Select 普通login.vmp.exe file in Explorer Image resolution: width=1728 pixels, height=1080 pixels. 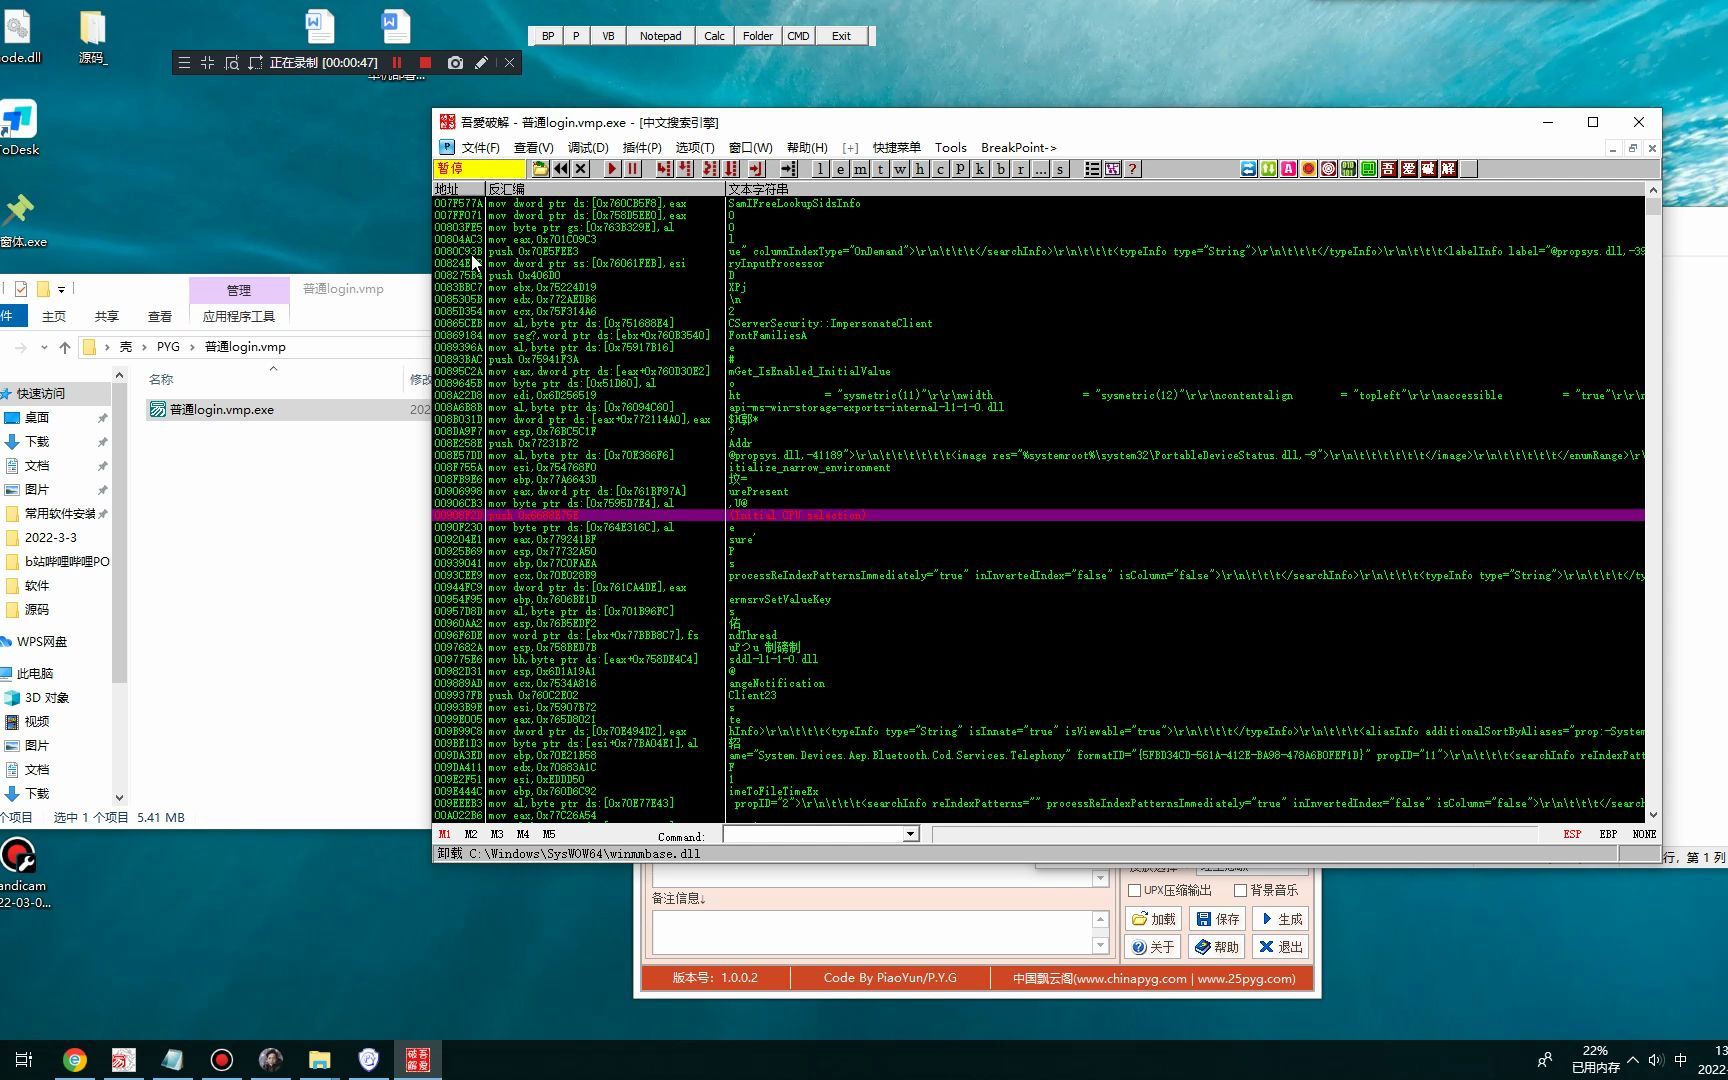pos(221,410)
